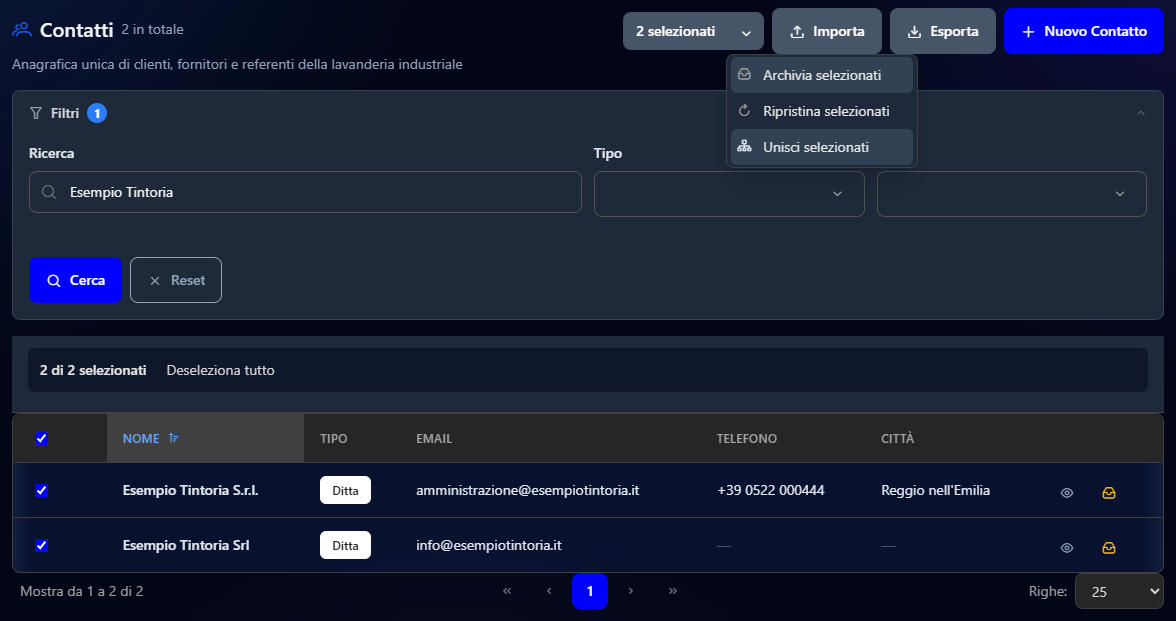
Task: Choose Archivia selezionati from the menu
Action: tap(822, 75)
